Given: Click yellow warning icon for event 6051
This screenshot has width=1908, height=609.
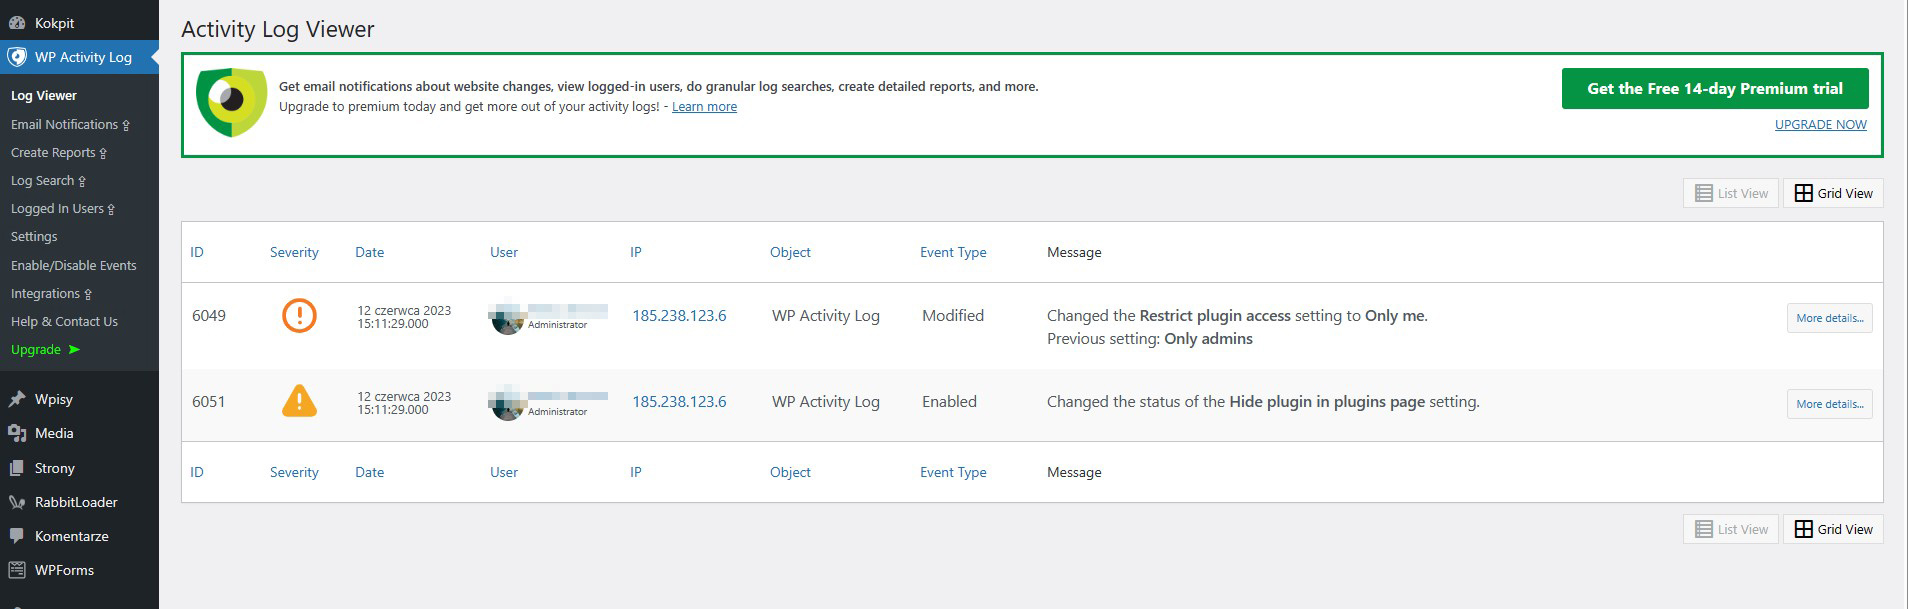Looking at the screenshot, I should (299, 401).
